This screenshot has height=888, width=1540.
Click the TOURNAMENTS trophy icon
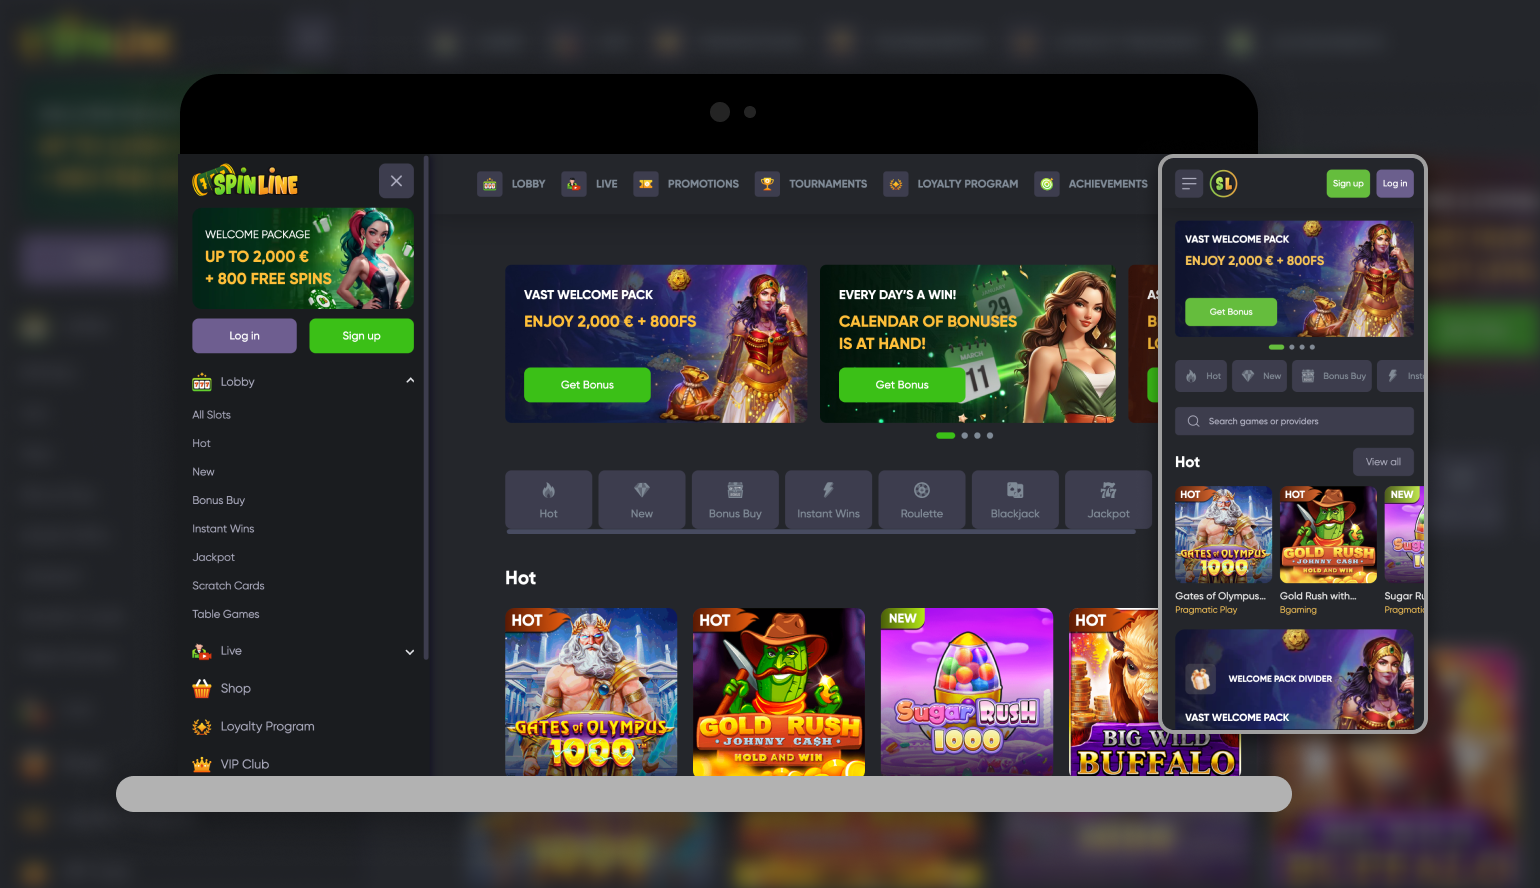(767, 184)
